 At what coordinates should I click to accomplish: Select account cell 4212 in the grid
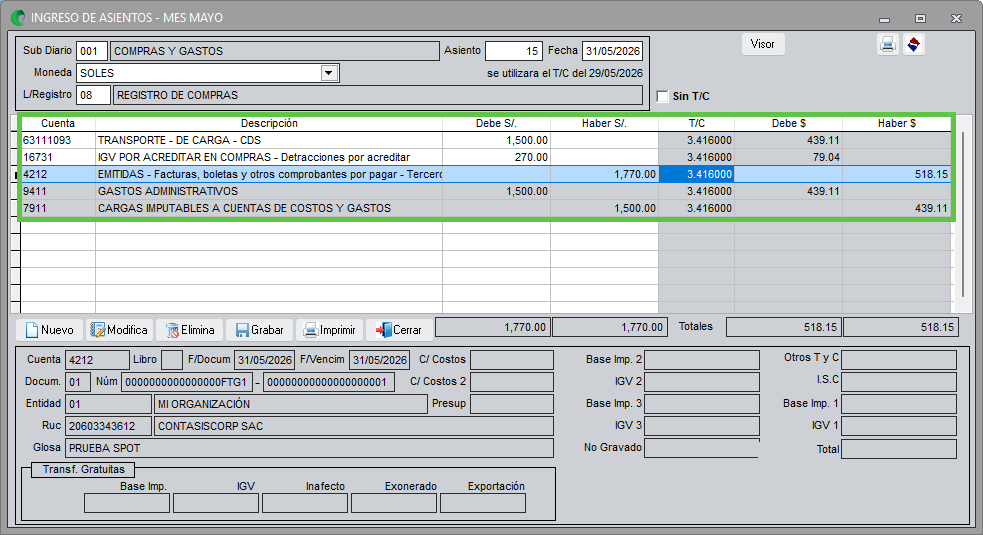[x=58, y=174]
